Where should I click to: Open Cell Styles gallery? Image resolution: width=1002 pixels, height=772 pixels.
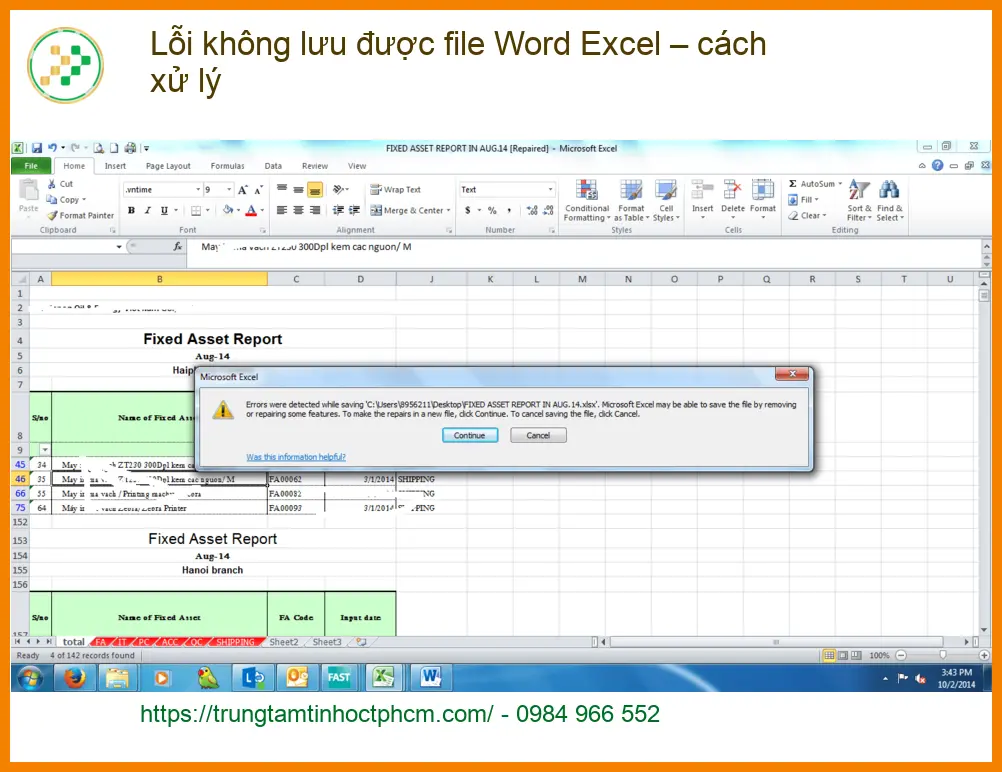tap(666, 201)
